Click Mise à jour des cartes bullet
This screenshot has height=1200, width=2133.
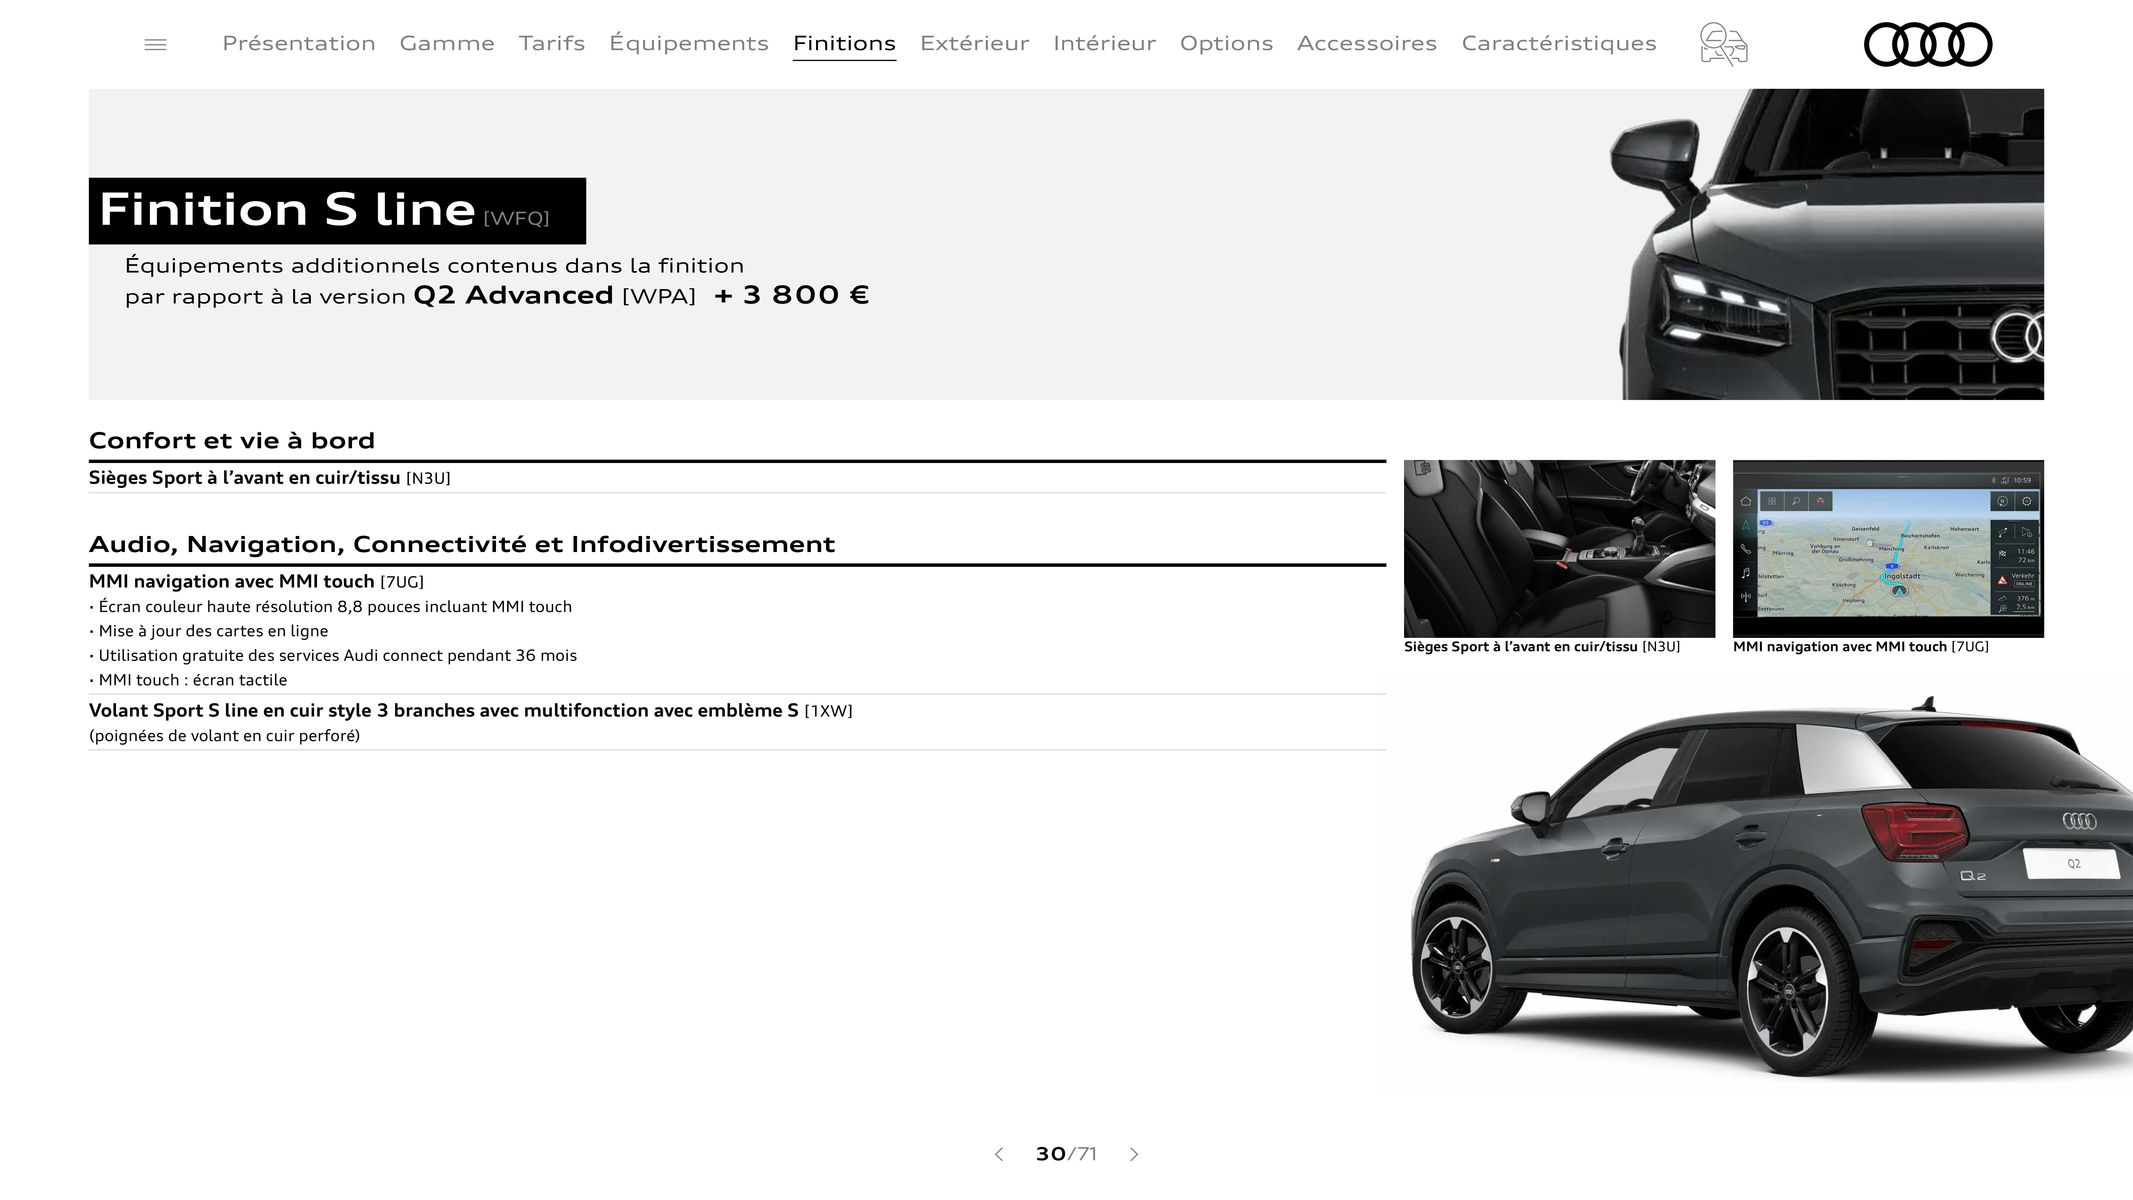208,631
